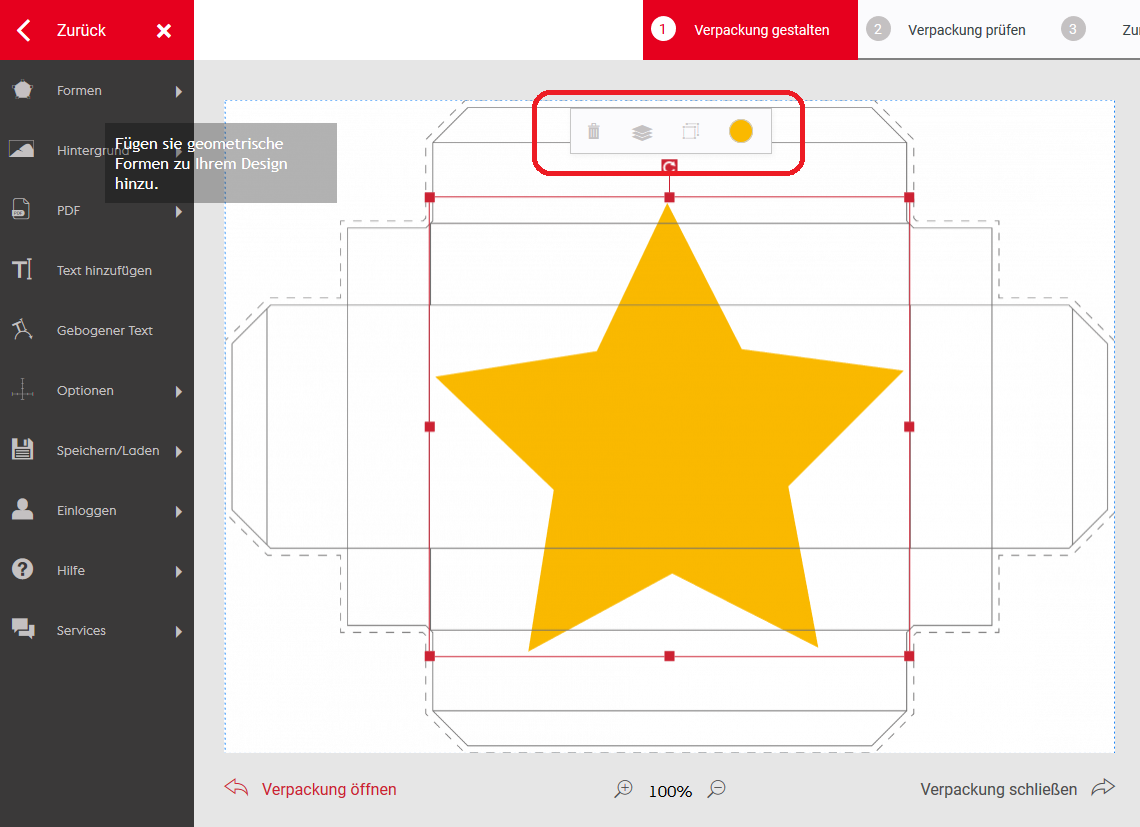Open the PDF menu item
The image size is (1140, 827).
tap(68, 211)
